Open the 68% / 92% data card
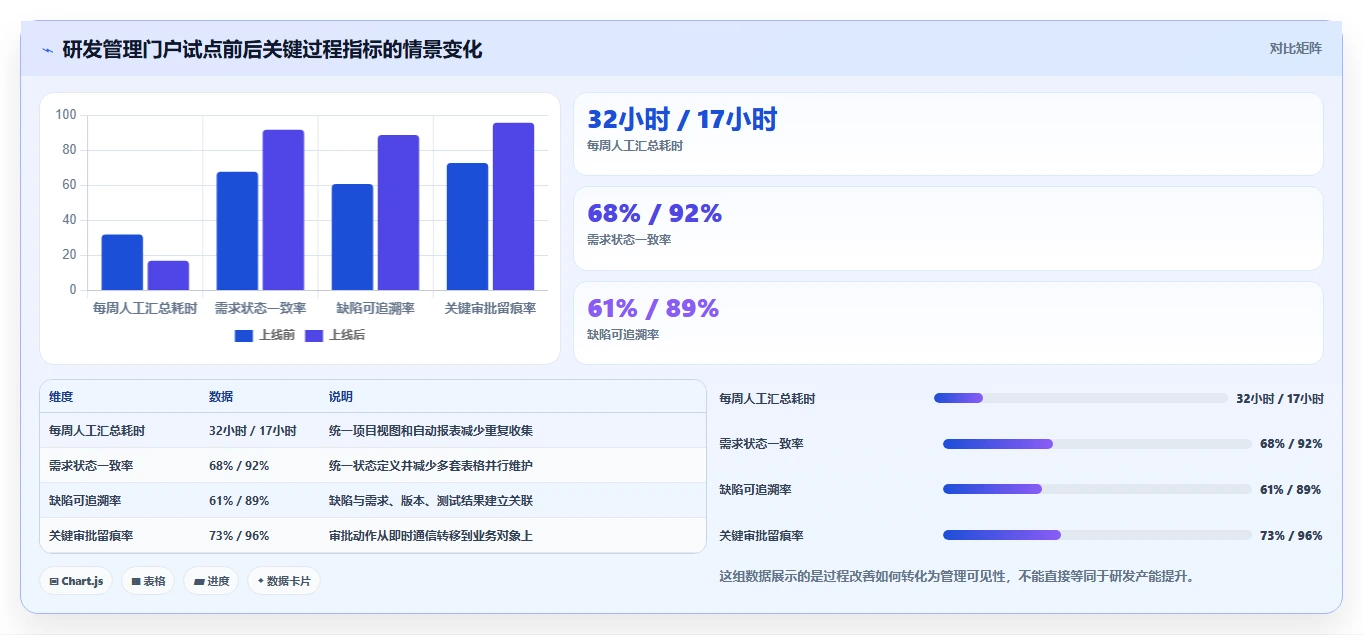Viewport: 1363px width, 635px height. [948, 228]
